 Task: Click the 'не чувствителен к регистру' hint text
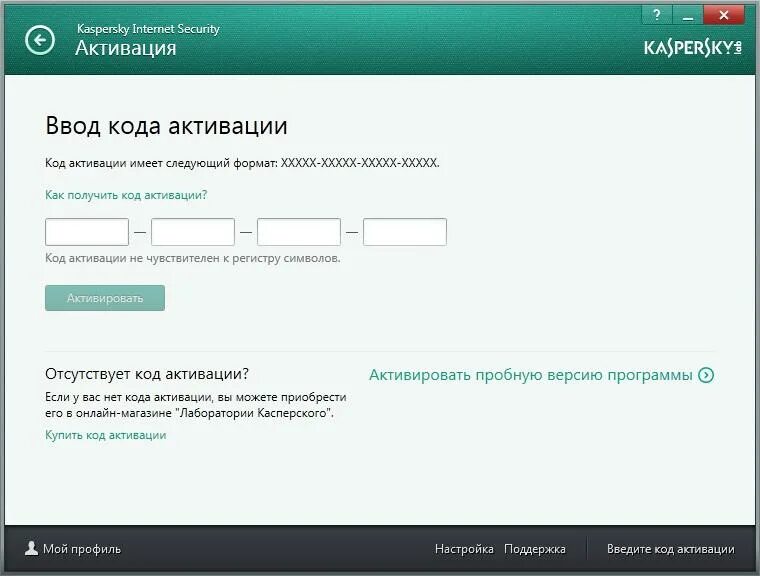(193, 258)
